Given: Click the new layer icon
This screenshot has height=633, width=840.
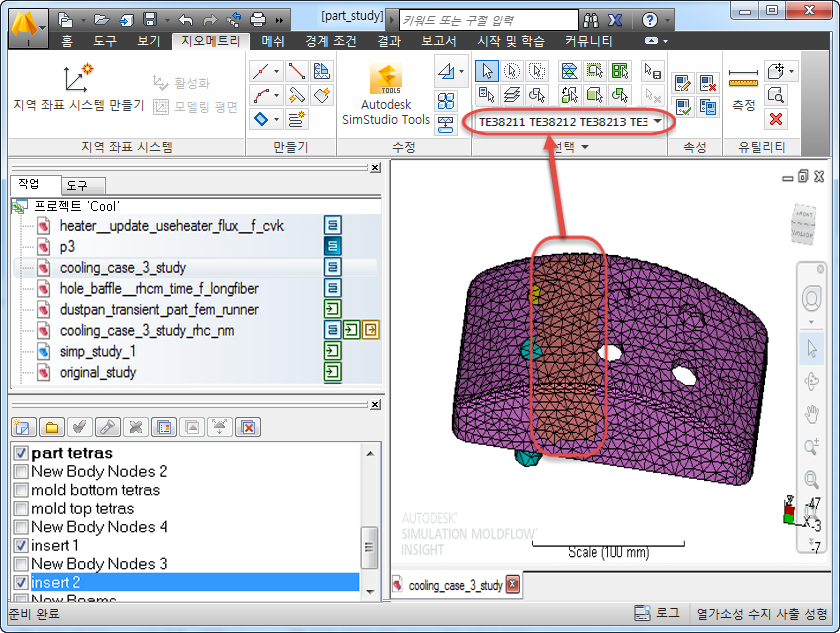Looking at the screenshot, I should coord(23,427).
